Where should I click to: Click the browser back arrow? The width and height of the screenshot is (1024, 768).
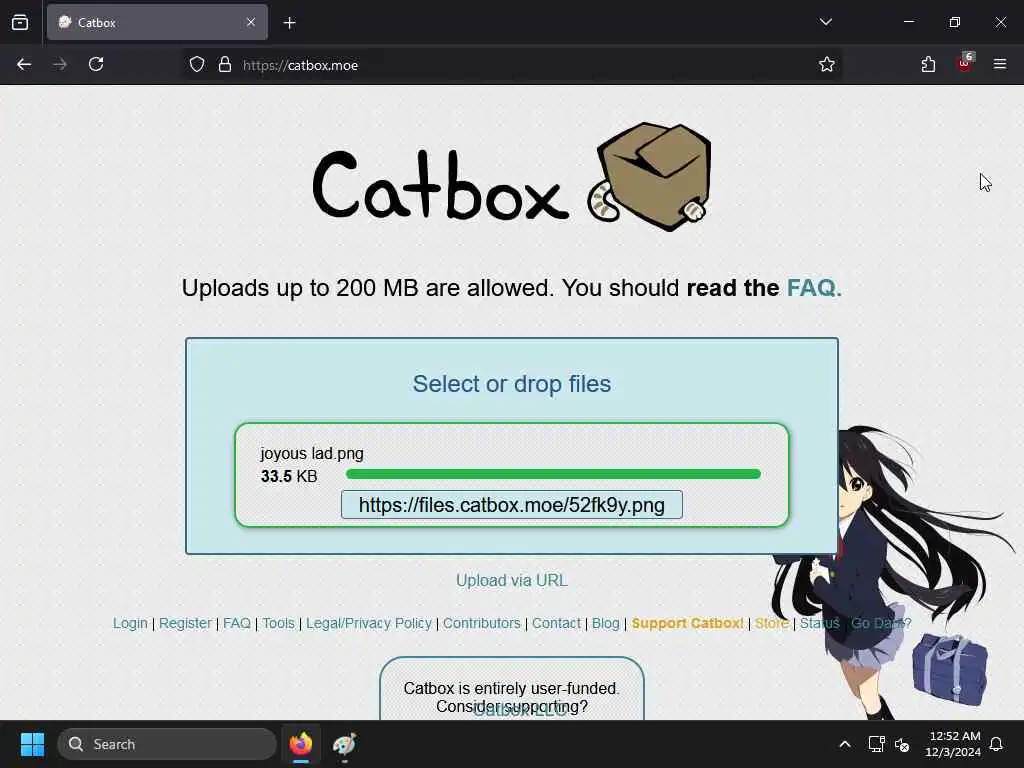point(24,64)
